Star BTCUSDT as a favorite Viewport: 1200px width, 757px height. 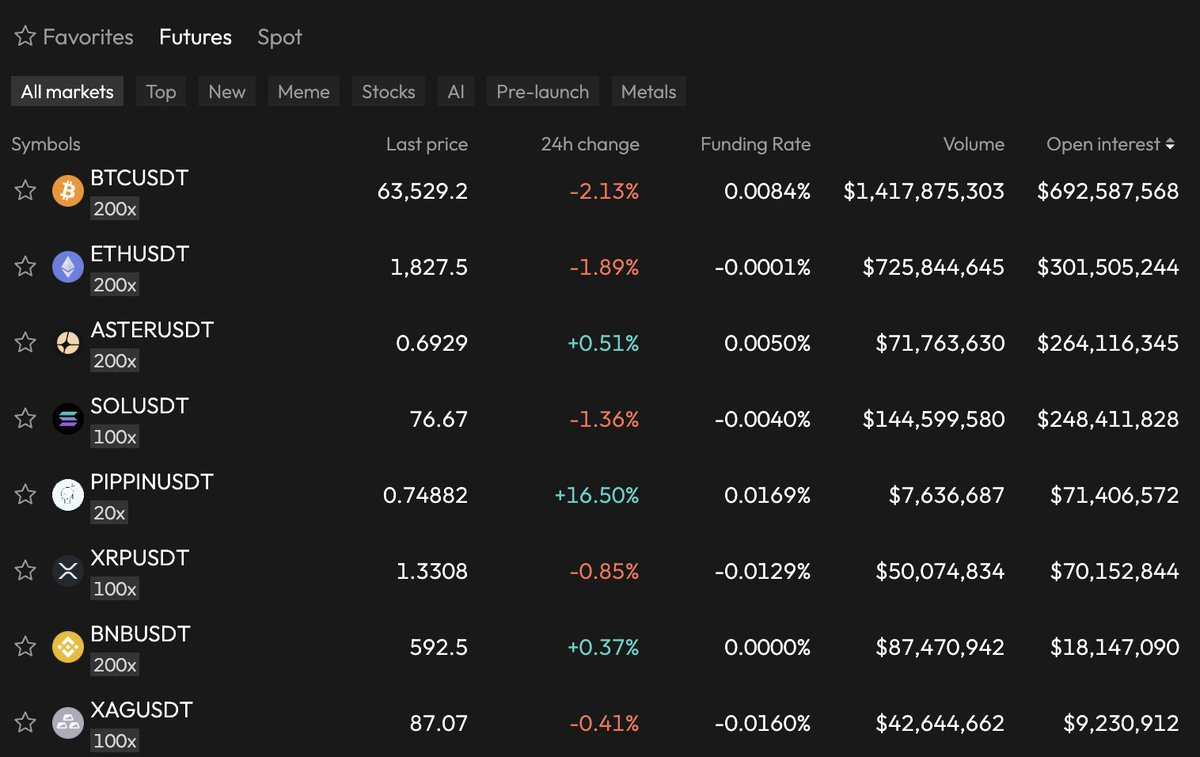(25, 190)
